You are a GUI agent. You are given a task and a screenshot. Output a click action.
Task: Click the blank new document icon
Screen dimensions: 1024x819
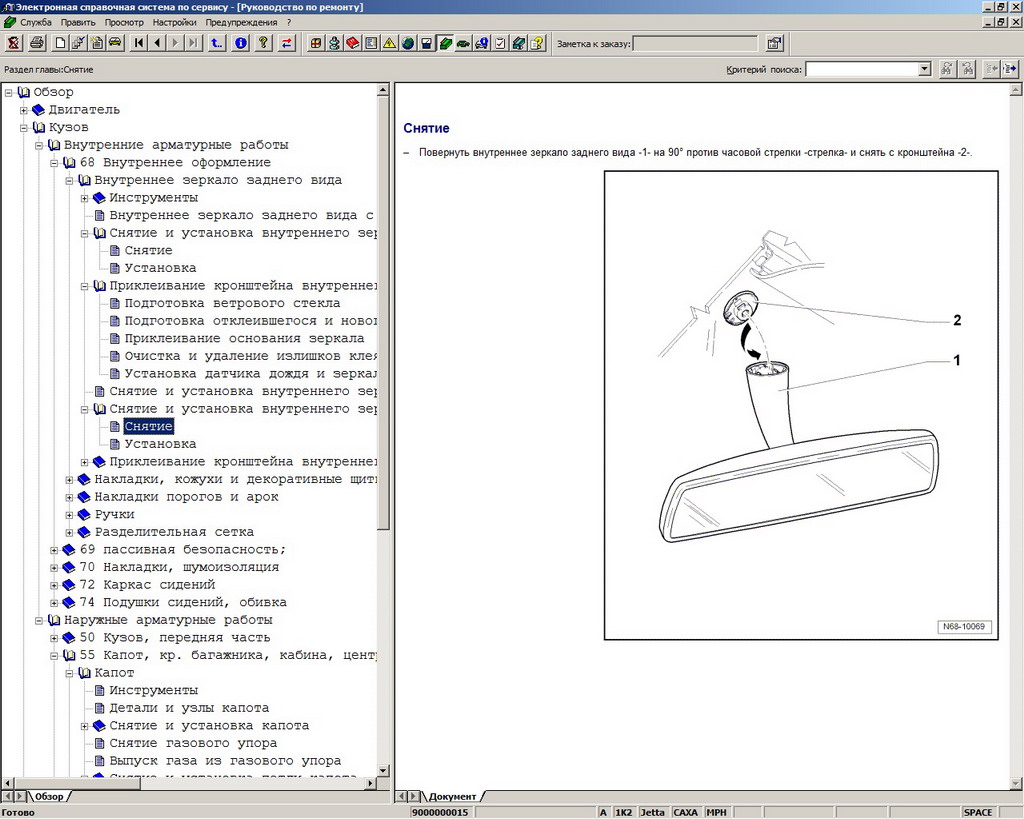coord(60,44)
